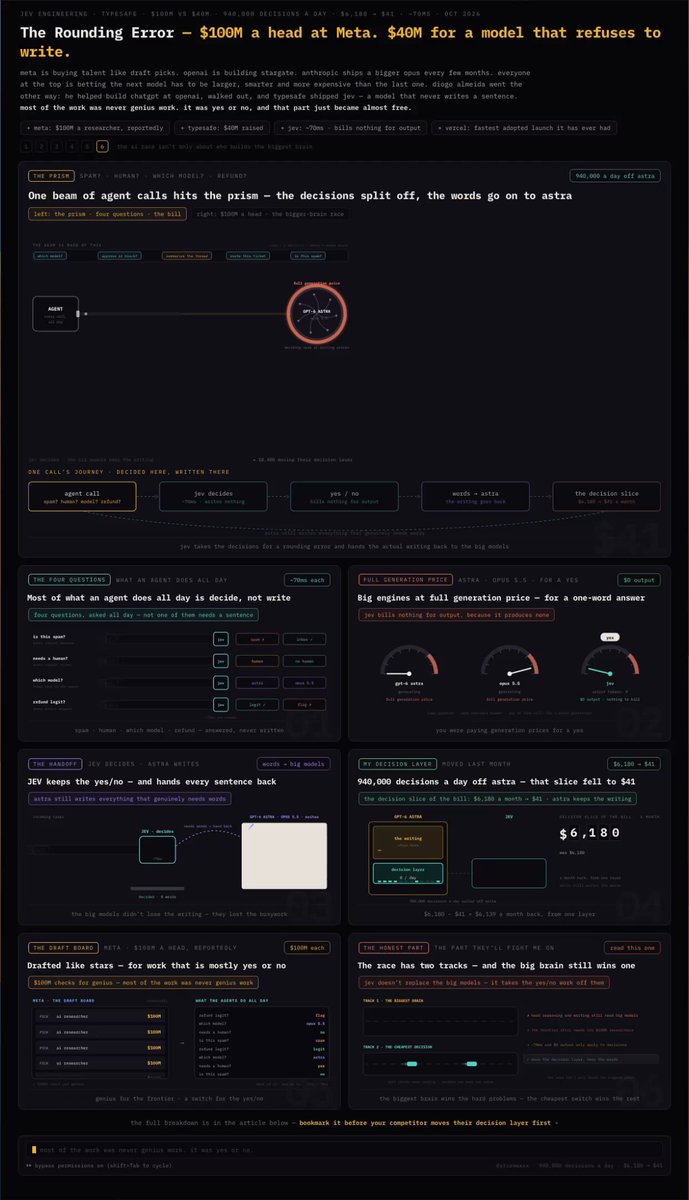
Task: Click THE PRISM section label
Action: tap(52, 176)
